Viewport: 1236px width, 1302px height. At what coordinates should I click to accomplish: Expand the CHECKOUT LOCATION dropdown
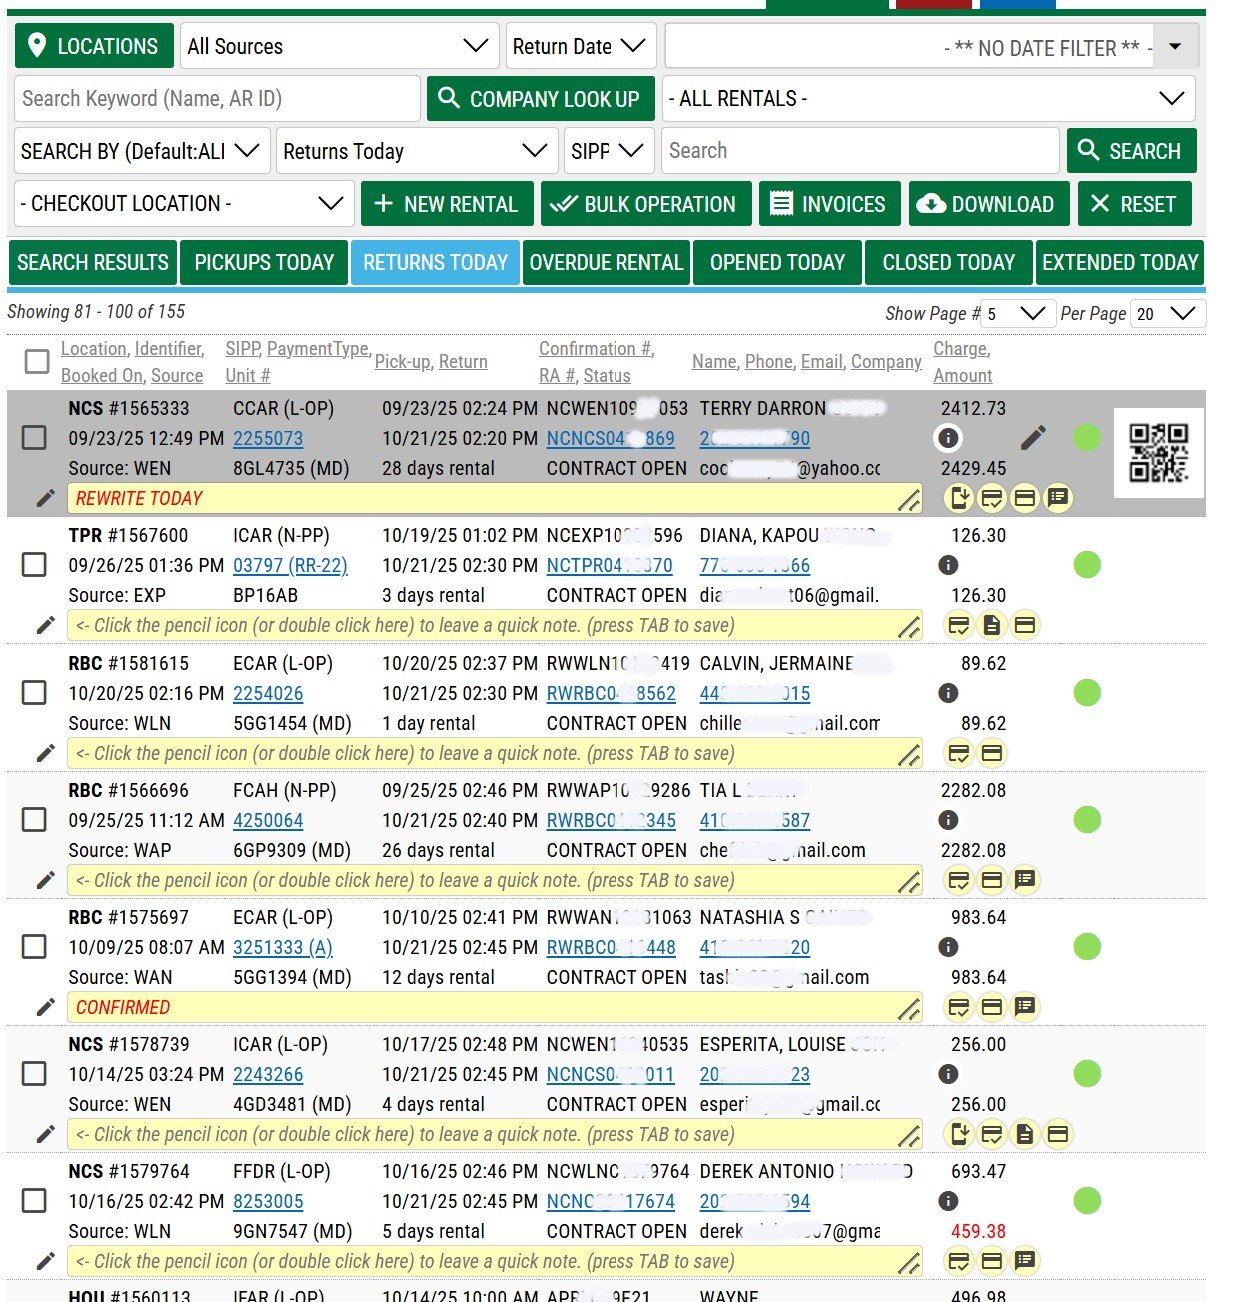(x=184, y=204)
